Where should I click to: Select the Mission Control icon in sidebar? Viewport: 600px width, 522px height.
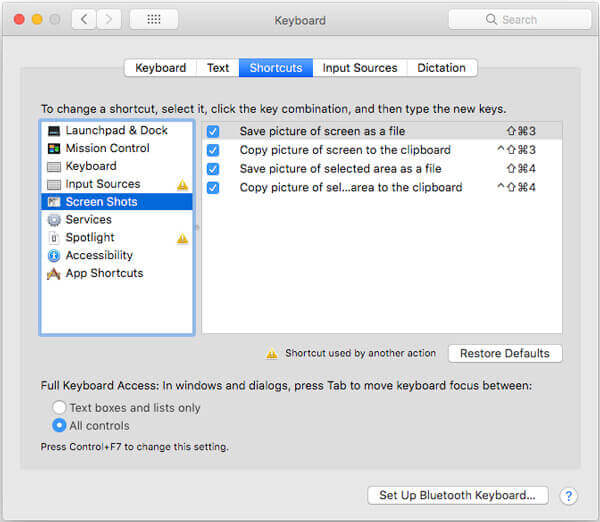[54, 149]
